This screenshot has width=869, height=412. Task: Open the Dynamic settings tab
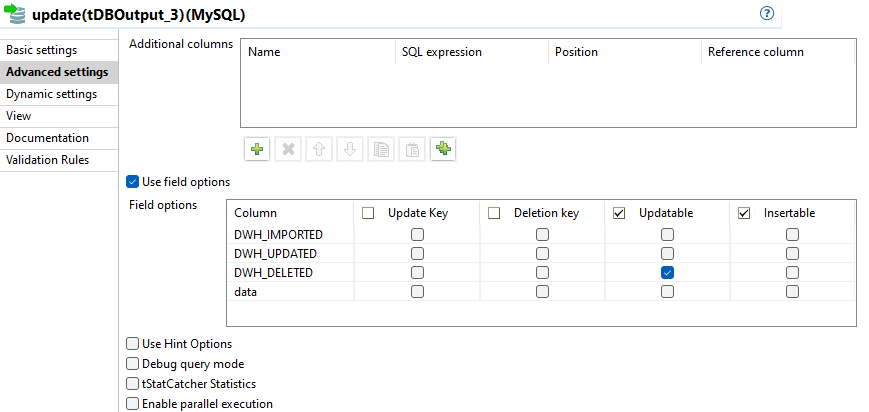point(51,94)
